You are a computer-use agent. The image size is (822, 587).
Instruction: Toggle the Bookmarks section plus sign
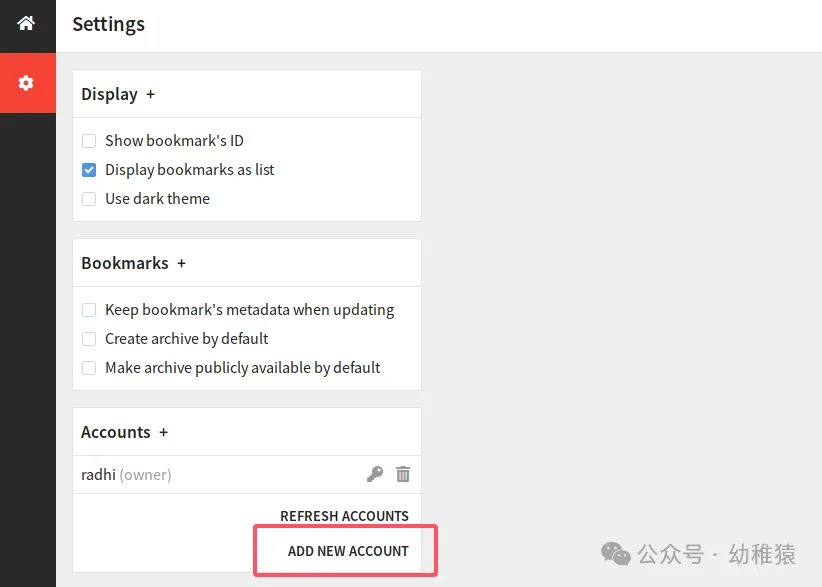tap(181, 263)
